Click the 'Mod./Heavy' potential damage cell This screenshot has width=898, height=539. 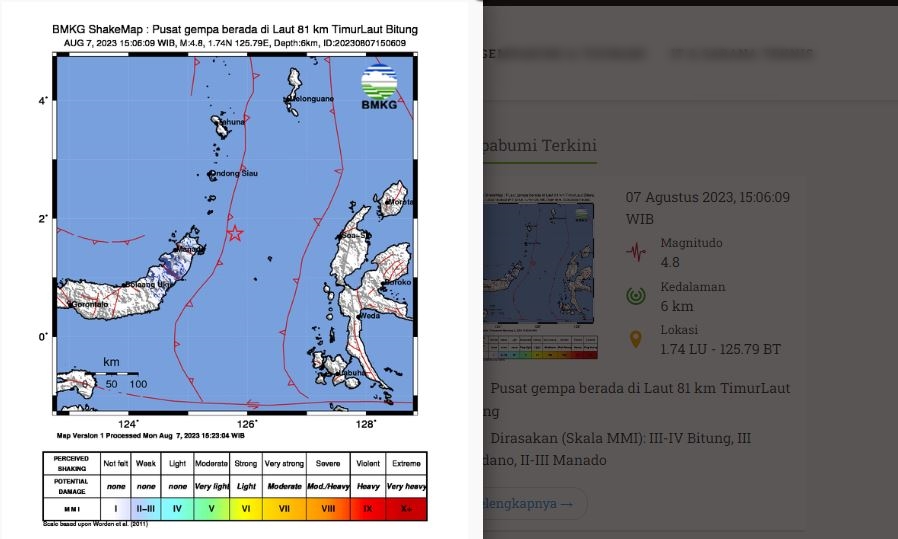coord(328,486)
